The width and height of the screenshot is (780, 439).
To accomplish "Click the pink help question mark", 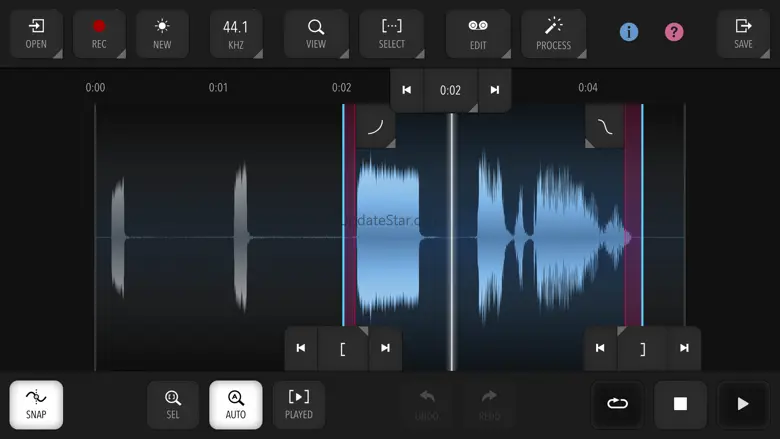I will [x=674, y=32].
